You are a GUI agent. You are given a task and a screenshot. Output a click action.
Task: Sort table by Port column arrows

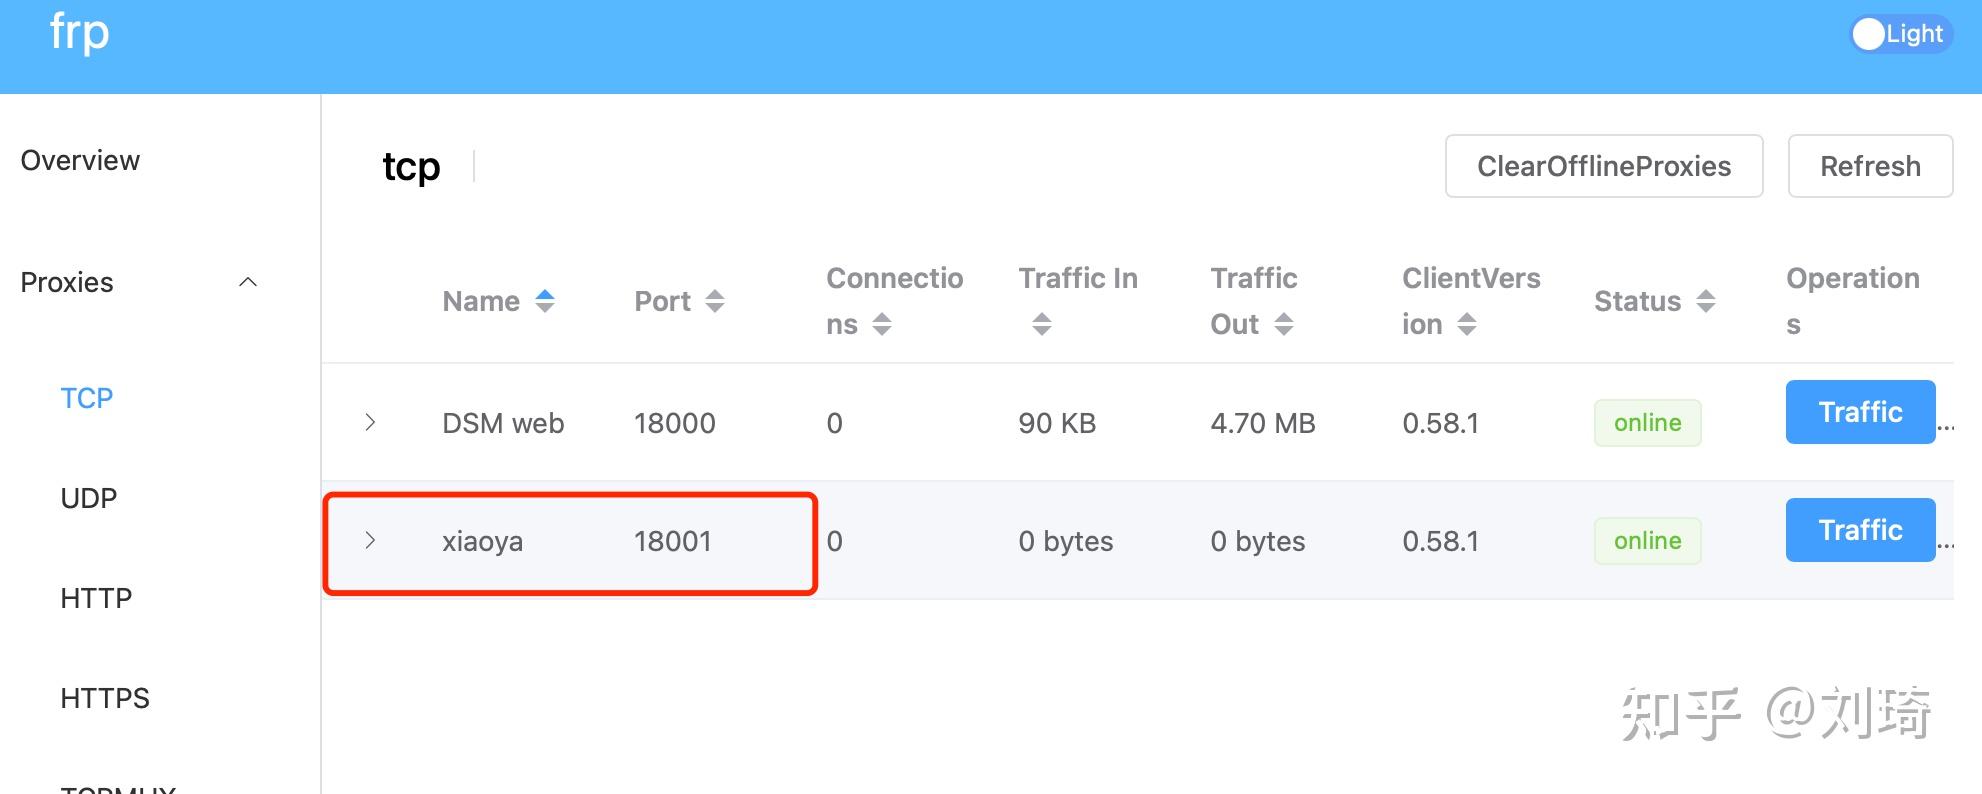click(x=714, y=301)
